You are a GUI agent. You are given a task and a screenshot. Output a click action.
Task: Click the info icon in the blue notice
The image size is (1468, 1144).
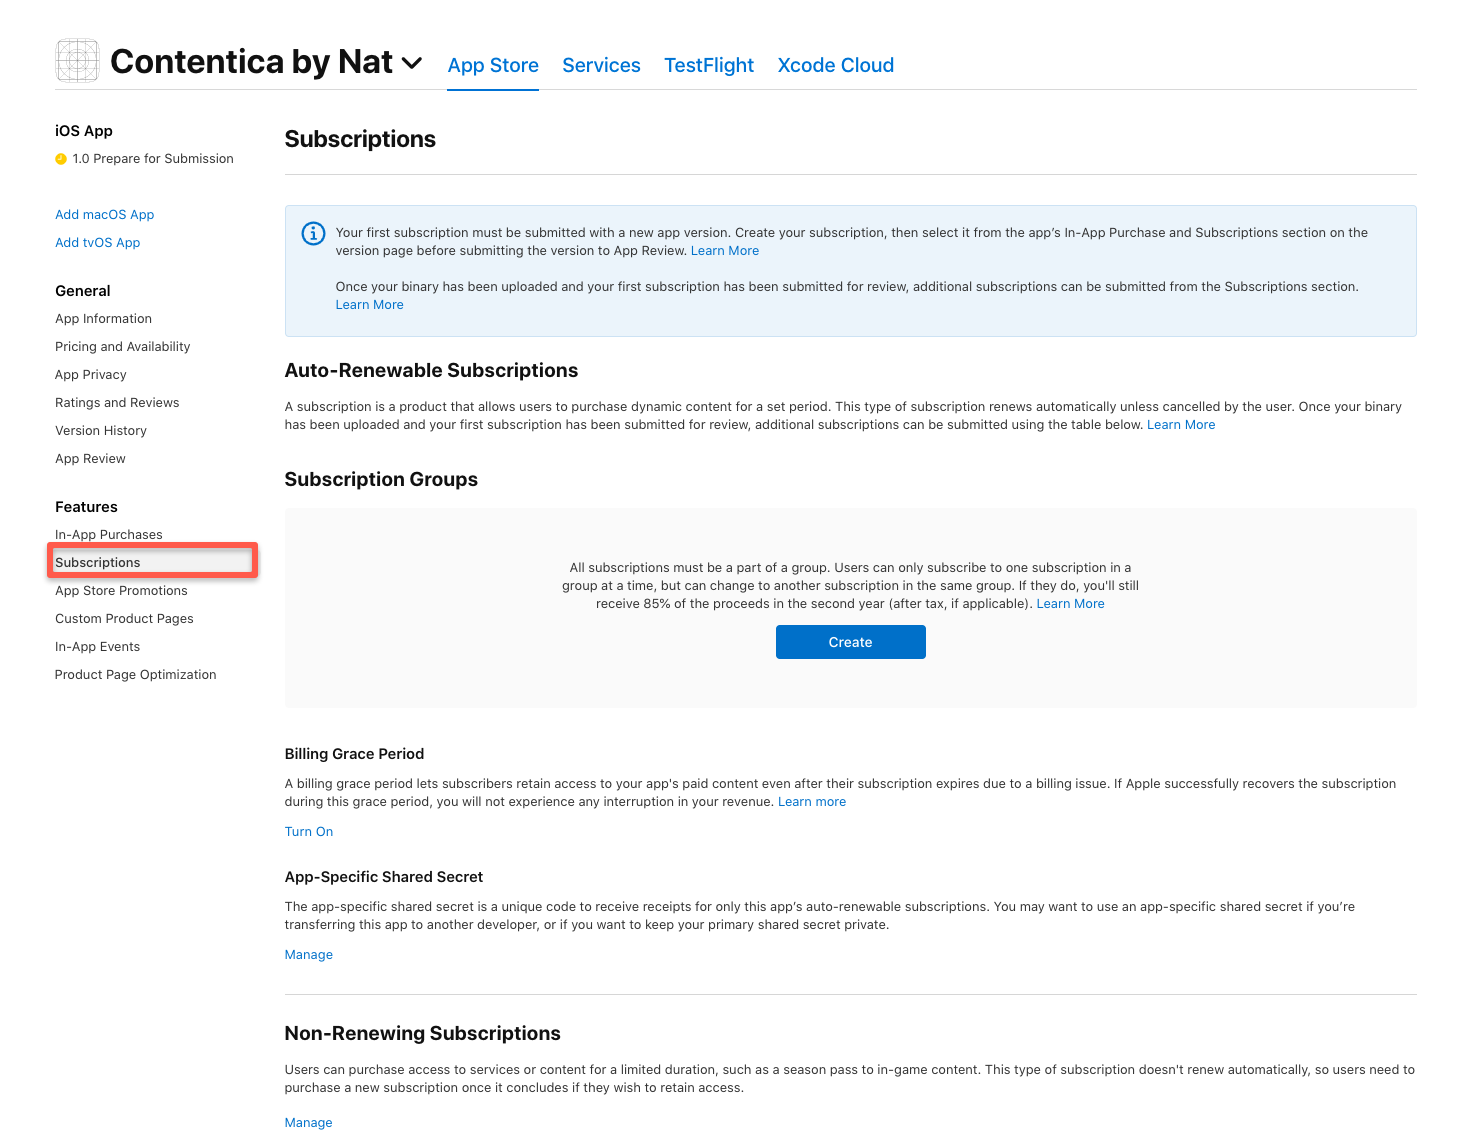313,234
